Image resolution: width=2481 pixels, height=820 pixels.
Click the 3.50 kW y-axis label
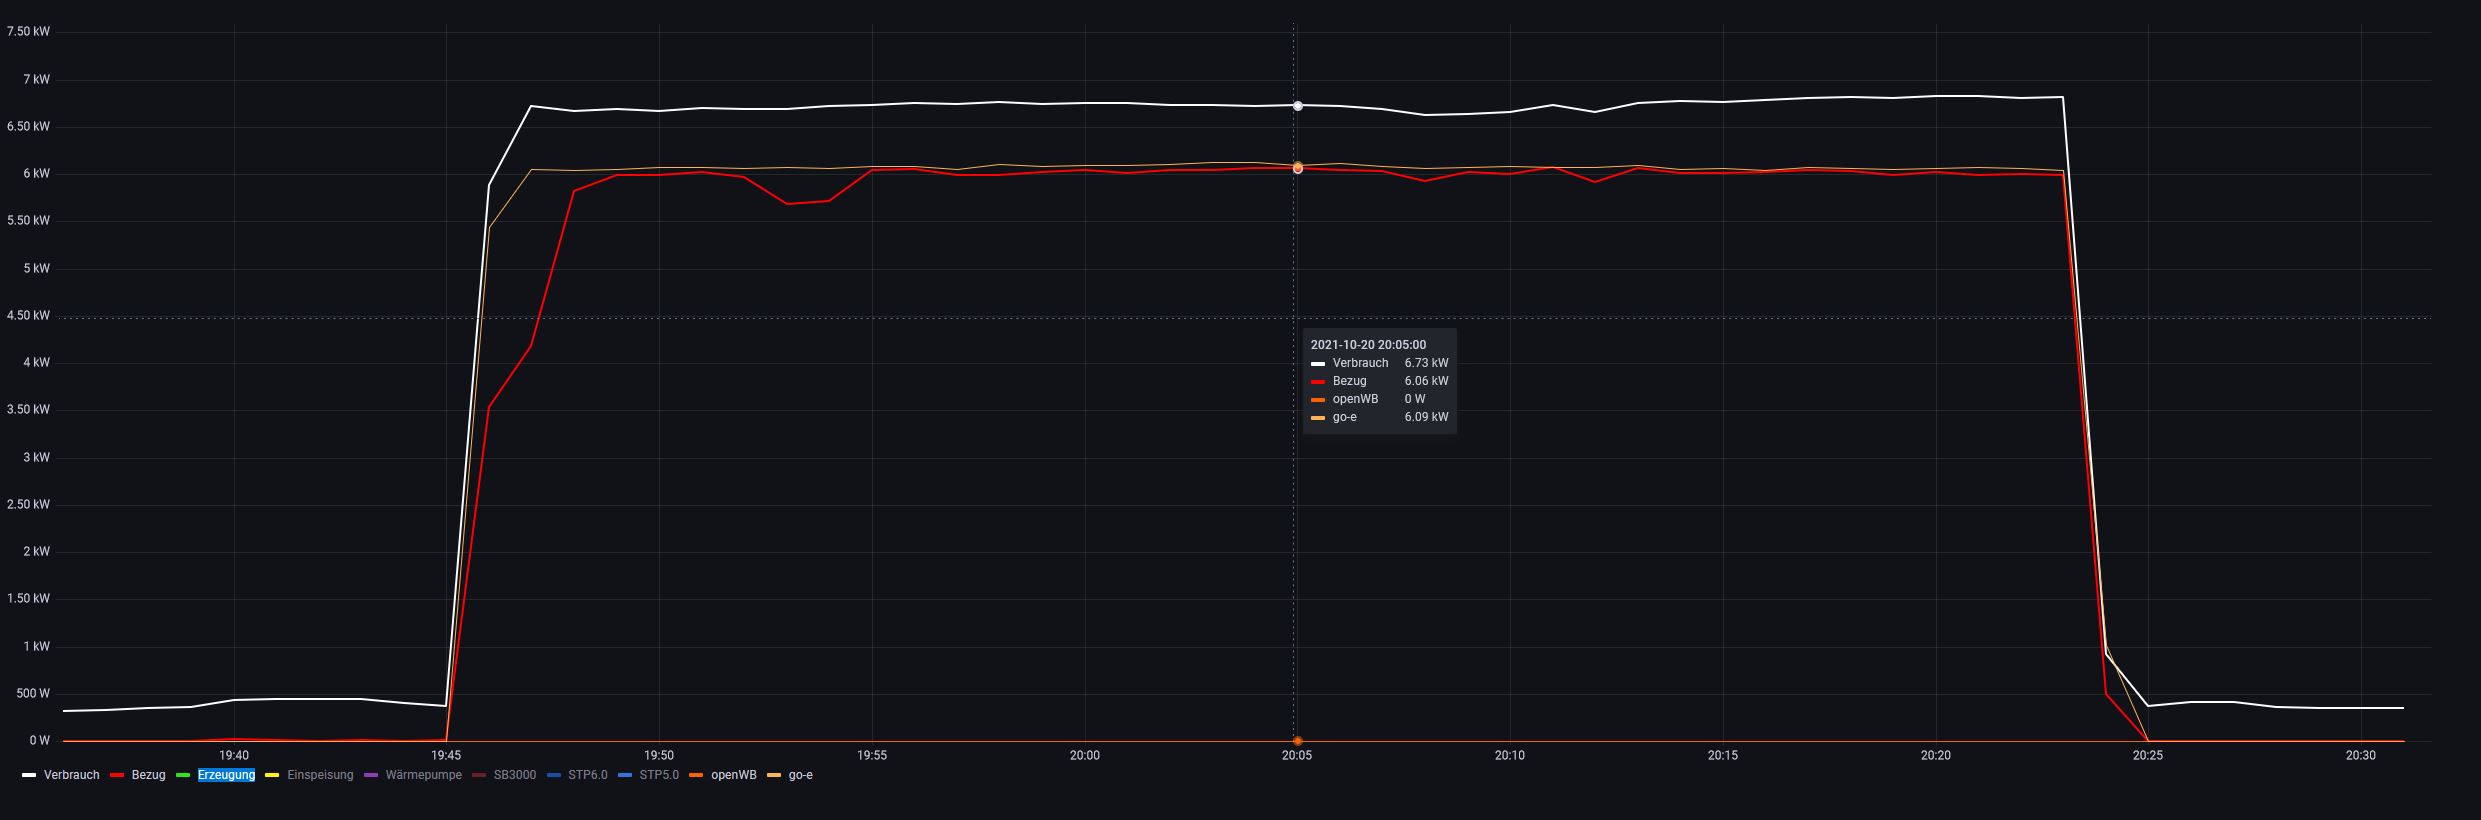[x=28, y=410]
